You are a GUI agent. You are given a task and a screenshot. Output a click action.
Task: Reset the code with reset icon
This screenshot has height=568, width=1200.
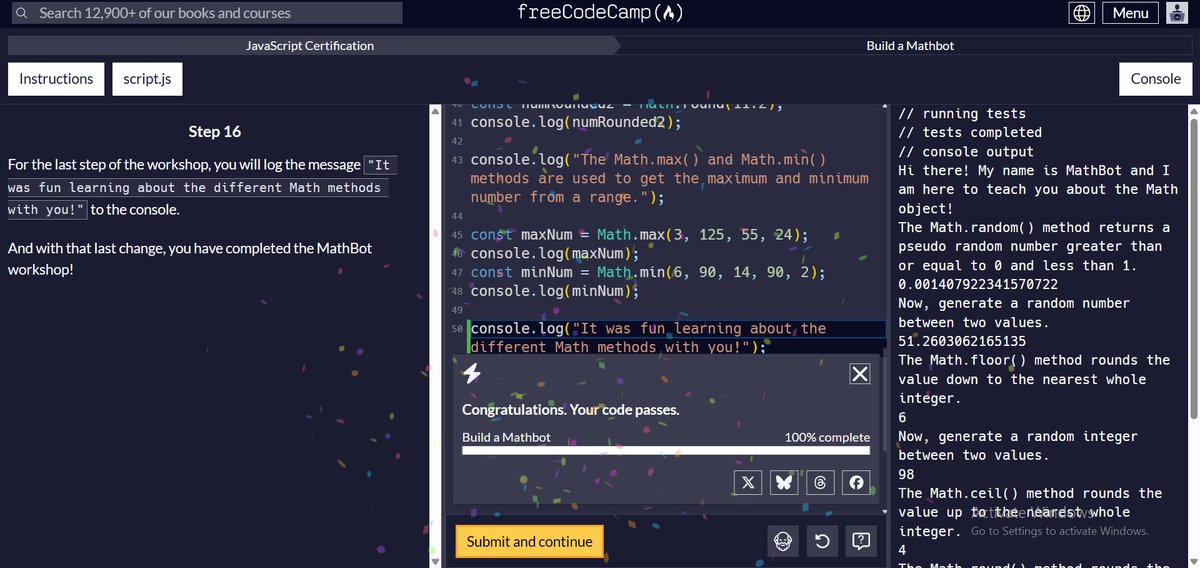click(x=822, y=541)
